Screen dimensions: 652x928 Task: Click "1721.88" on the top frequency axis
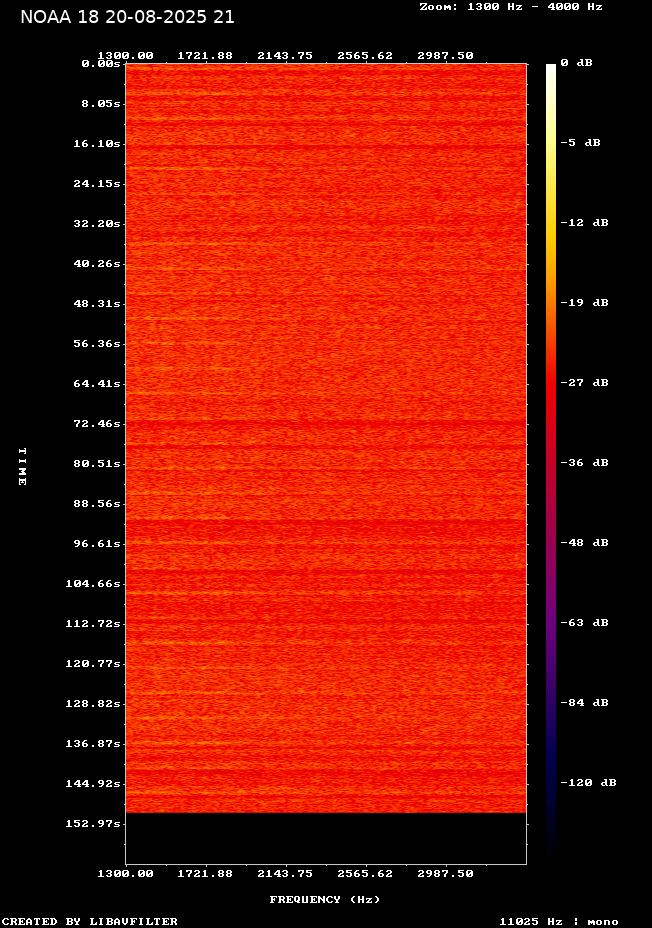[x=205, y=56]
